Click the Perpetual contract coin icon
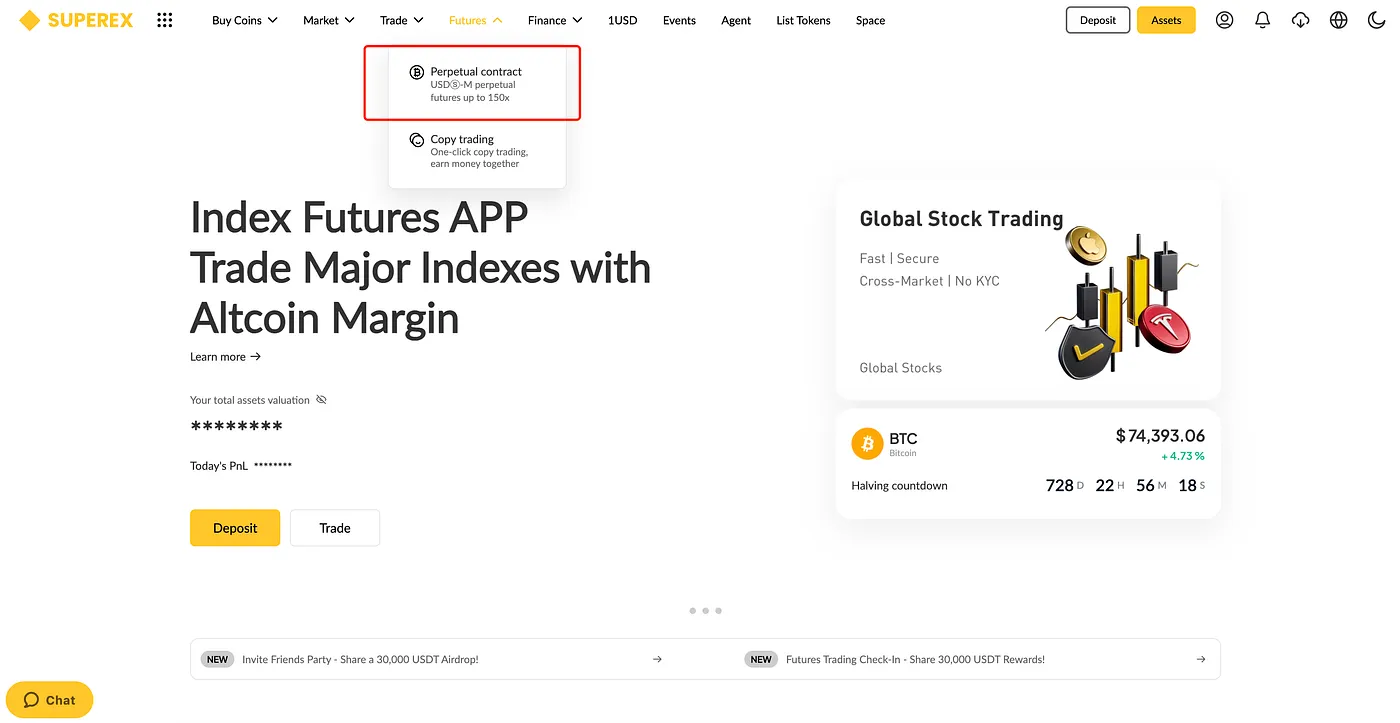Screen dimensions: 1400x723 [x=417, y=72]
